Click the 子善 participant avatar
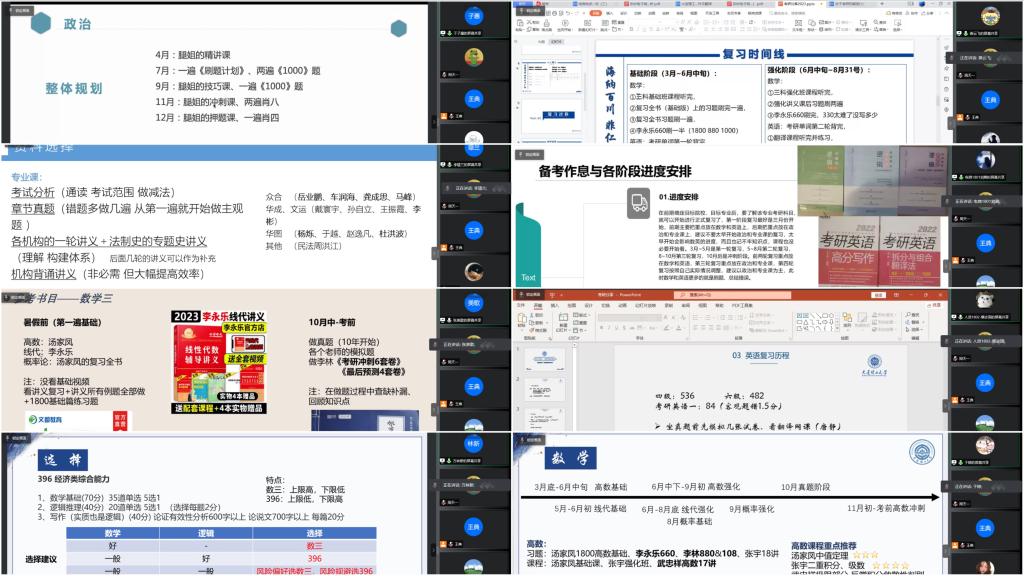The image size is (1024, 576). tap(474, 17)
